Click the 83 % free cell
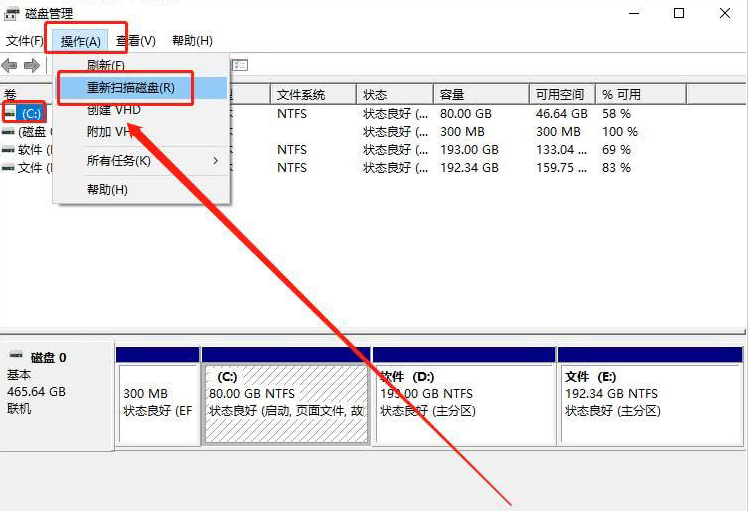 [x=616, y=168]
